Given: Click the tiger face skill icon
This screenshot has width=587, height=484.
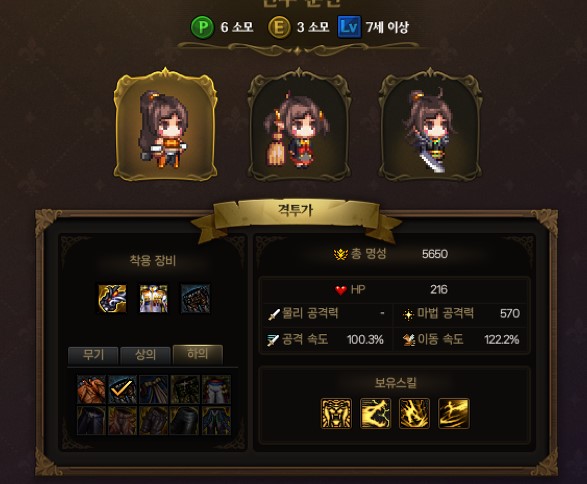Looking at the screenshot, I should tap(336, 413).
